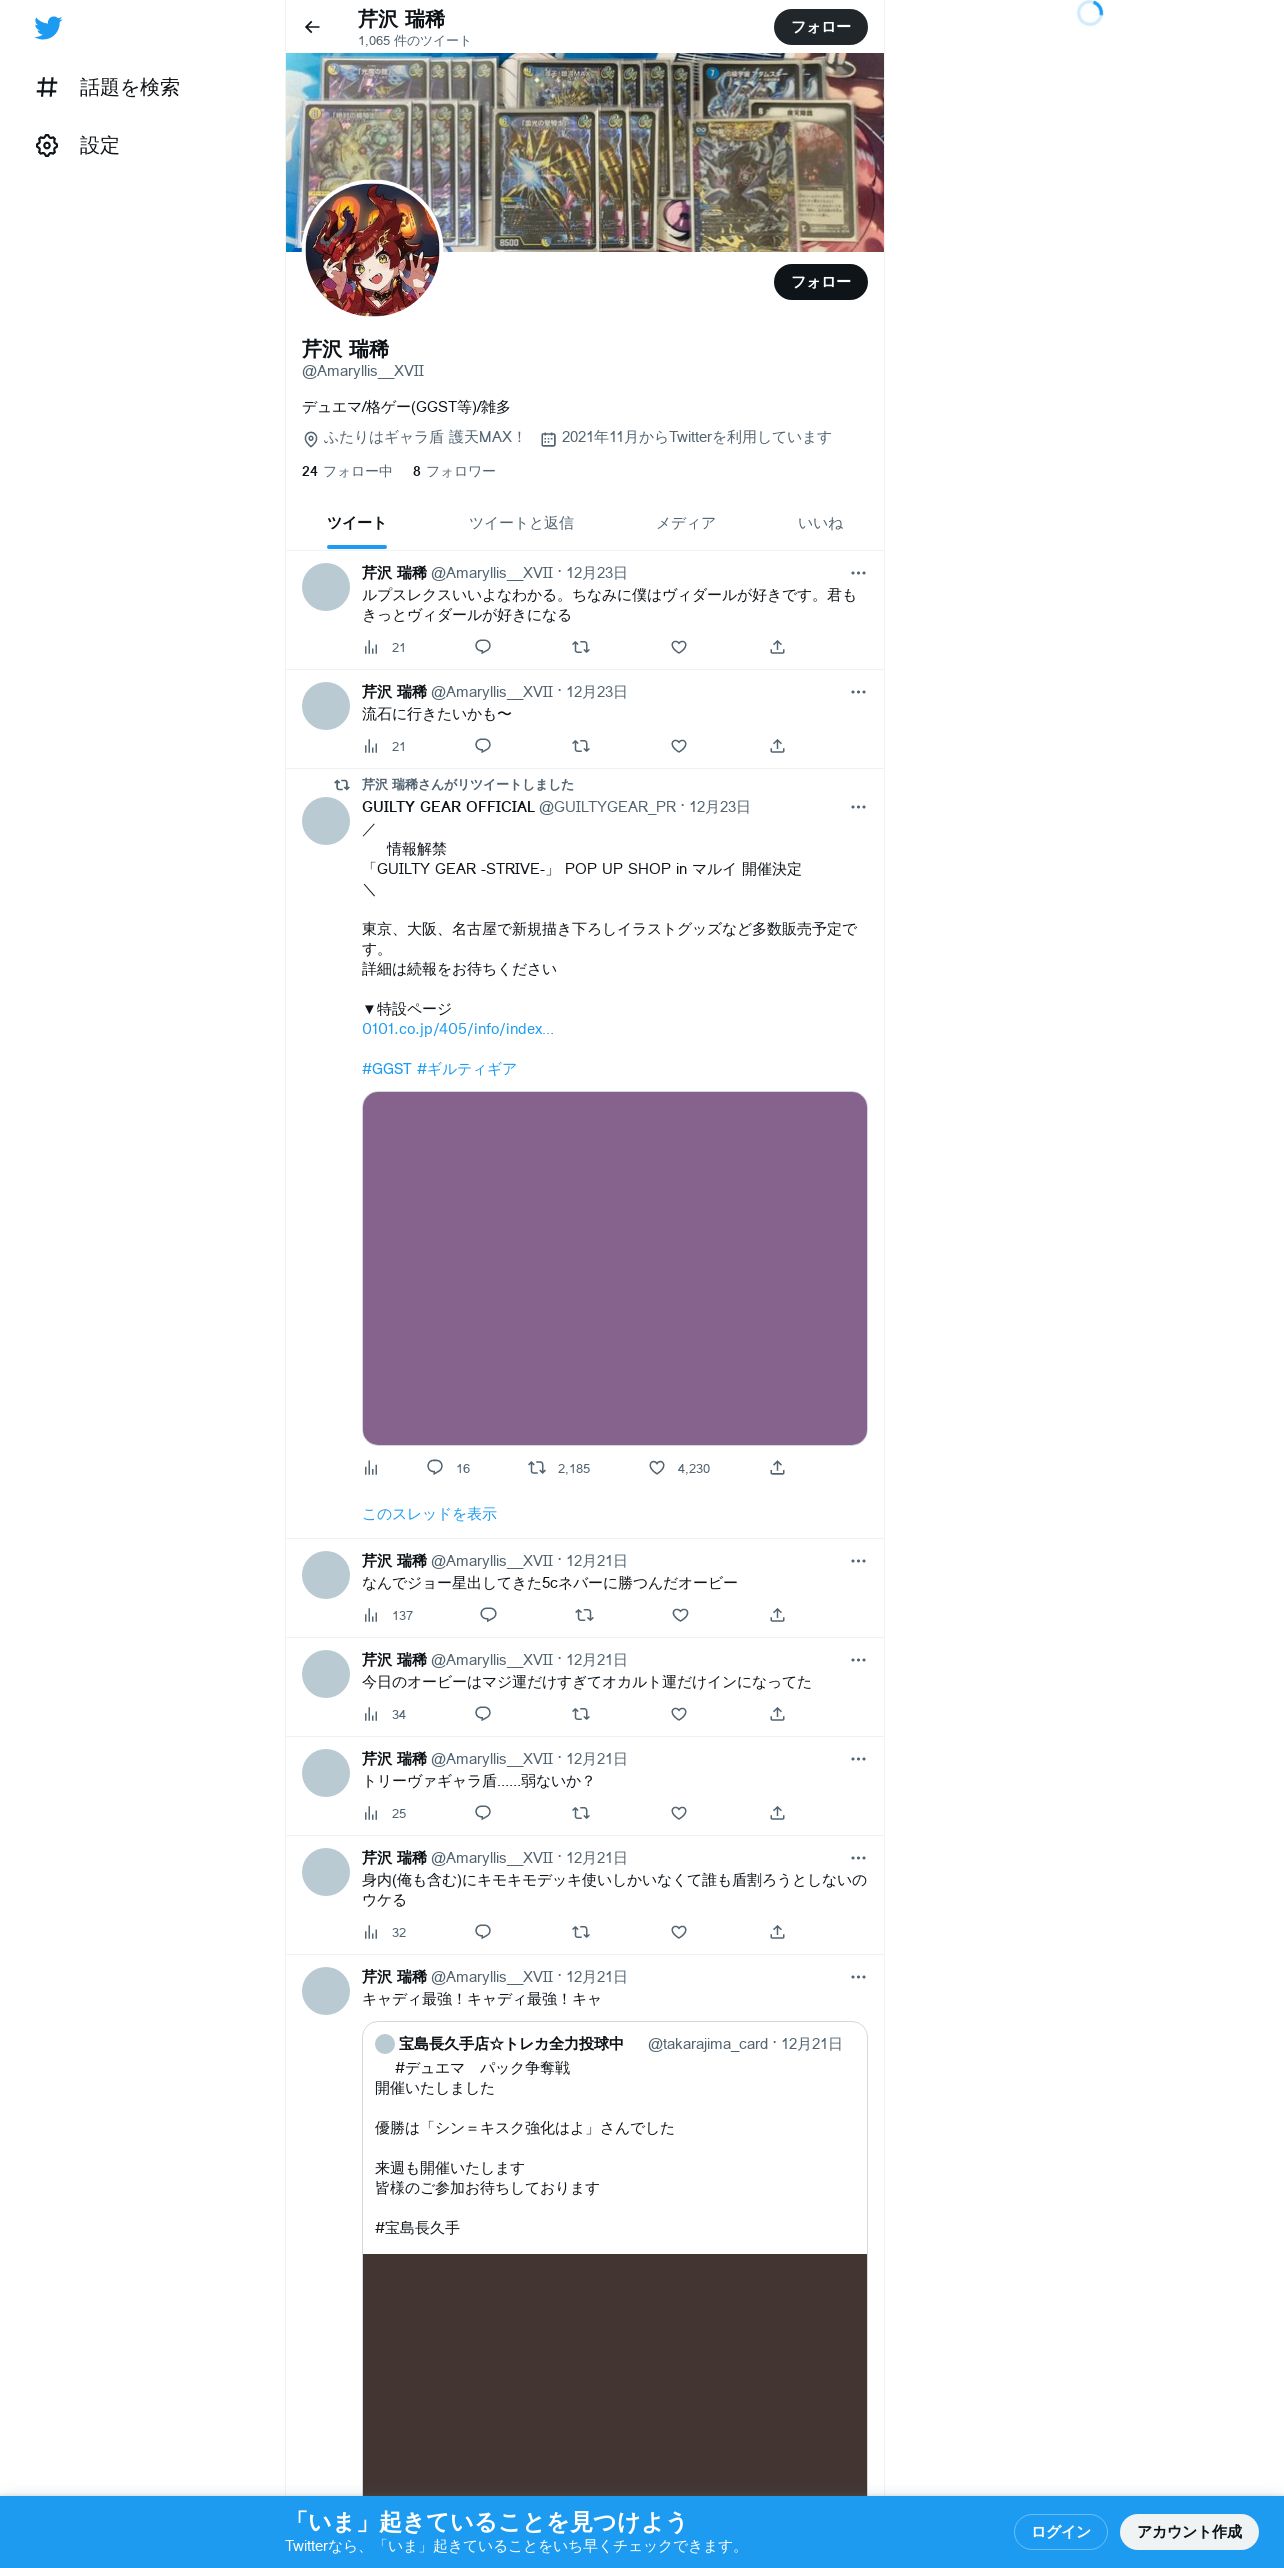Open the settings gear in sidebar
Viewport: 1284px width, 2568px height.
pos(47,146)
